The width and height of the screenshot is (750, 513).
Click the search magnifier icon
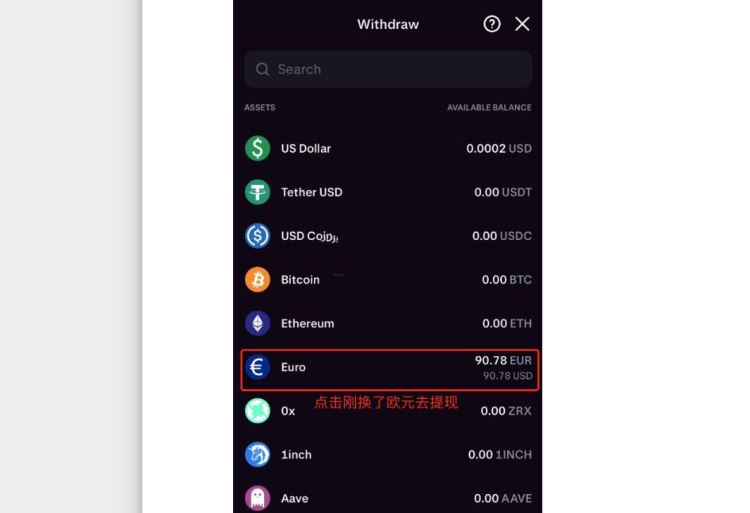[x=262, y=69]
